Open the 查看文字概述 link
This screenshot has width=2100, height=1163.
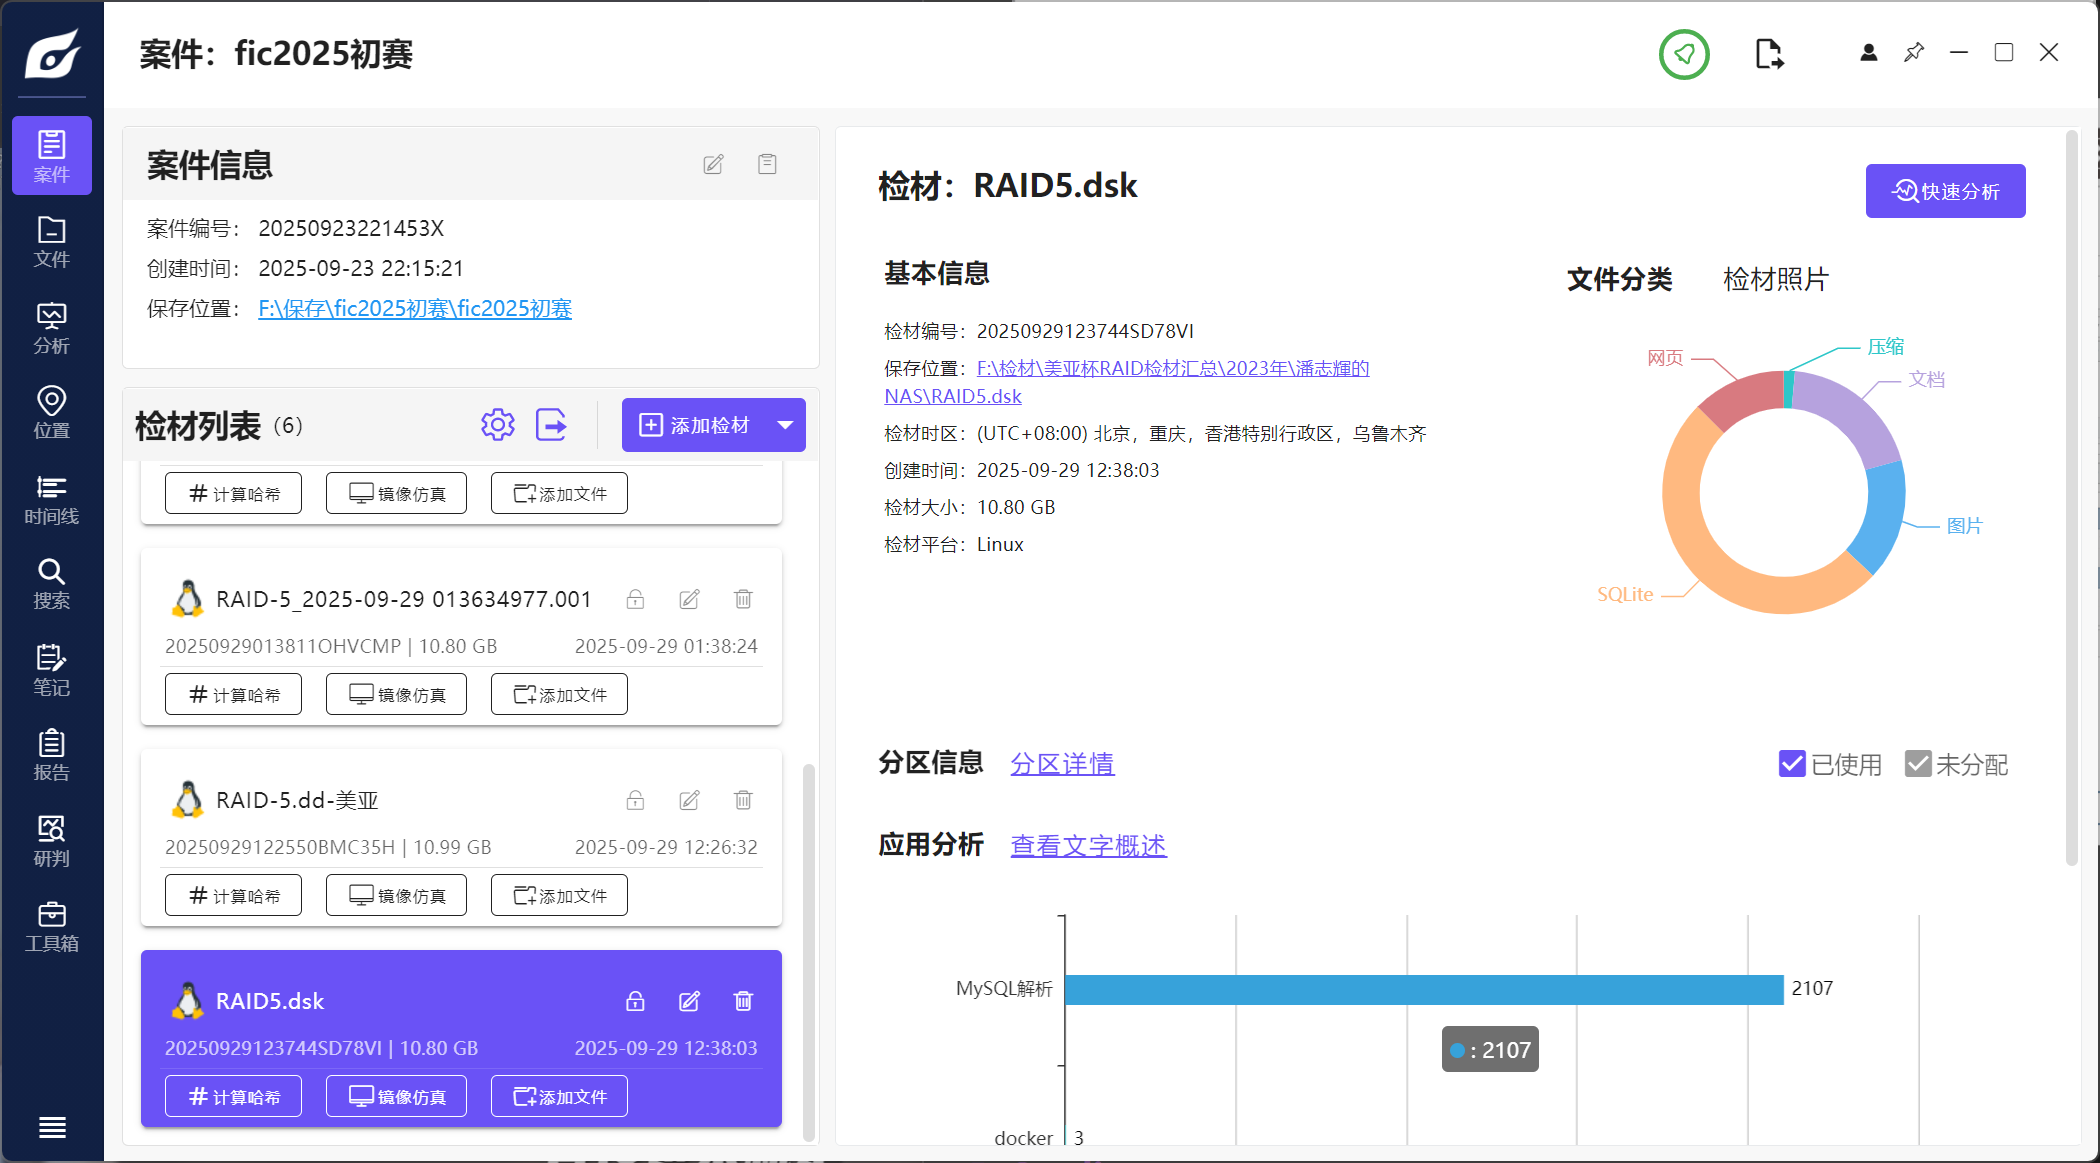1088,846
